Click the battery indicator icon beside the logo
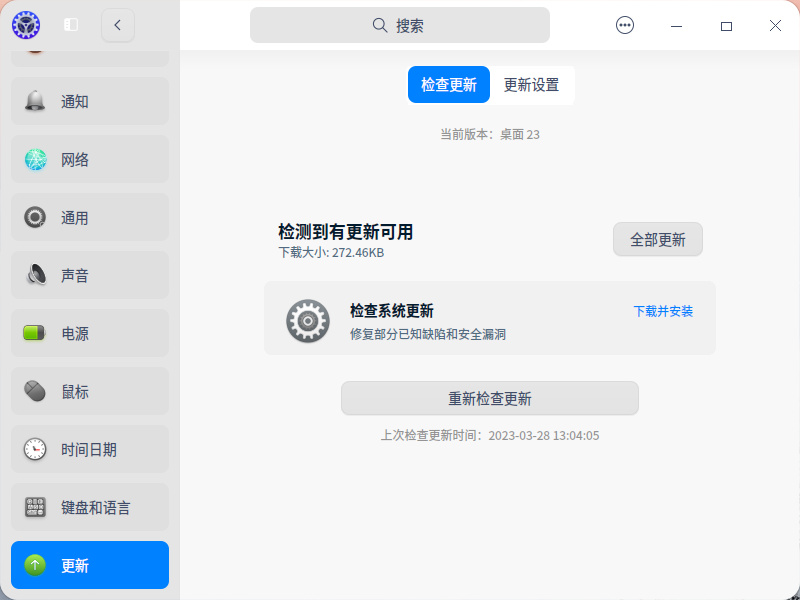The width and height of the screenshot is (800, 600). (x=70, y=25)
